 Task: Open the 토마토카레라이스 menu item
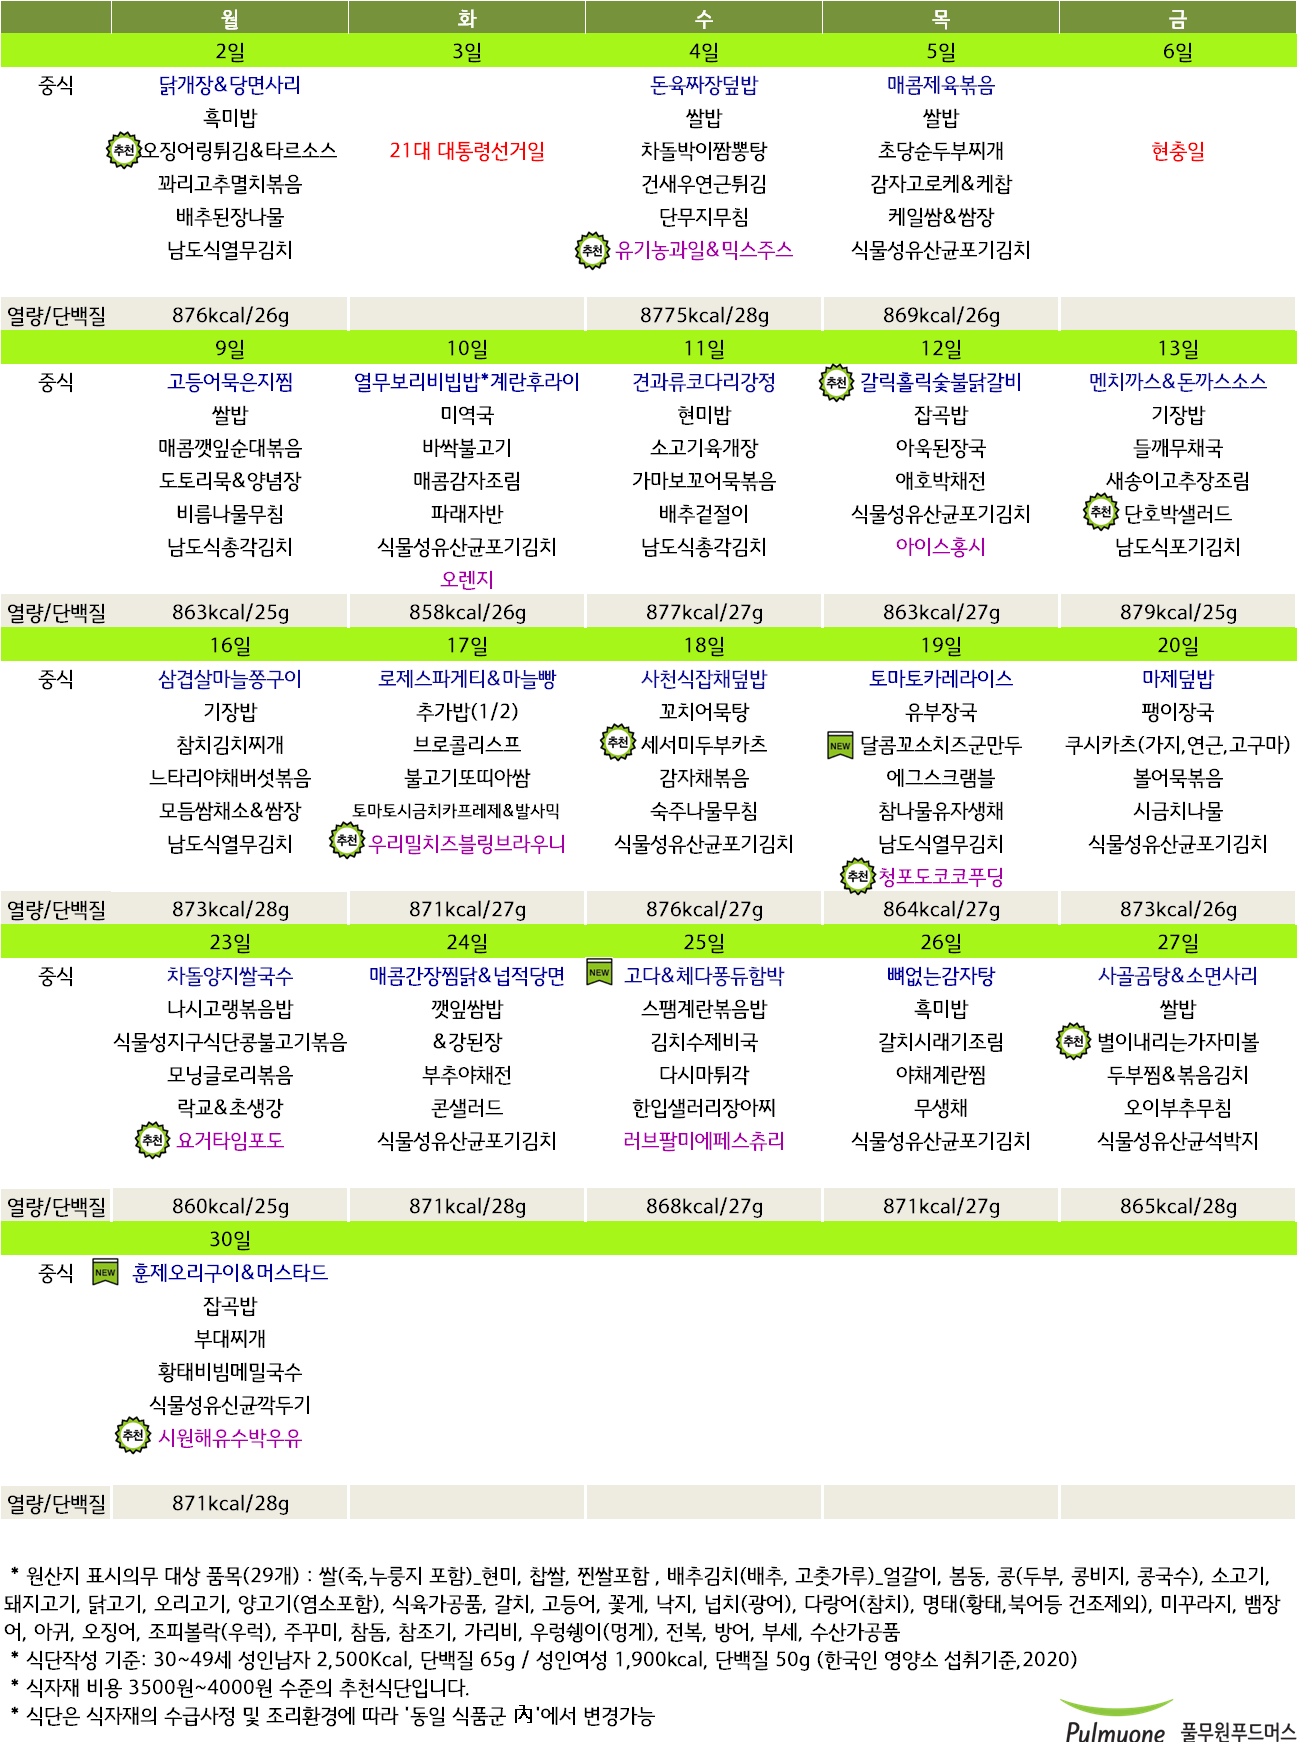pos(941,679)
